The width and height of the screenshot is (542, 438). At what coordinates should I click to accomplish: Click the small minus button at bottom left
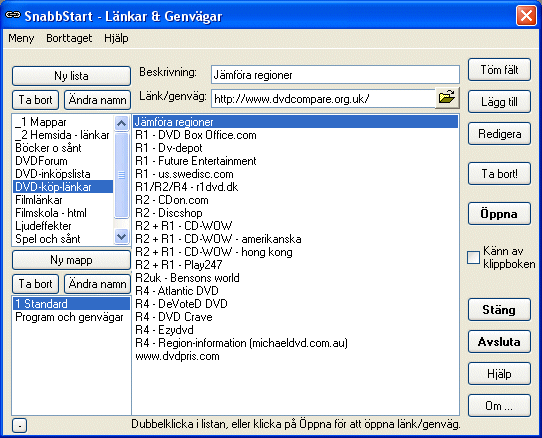click(19, 426)
